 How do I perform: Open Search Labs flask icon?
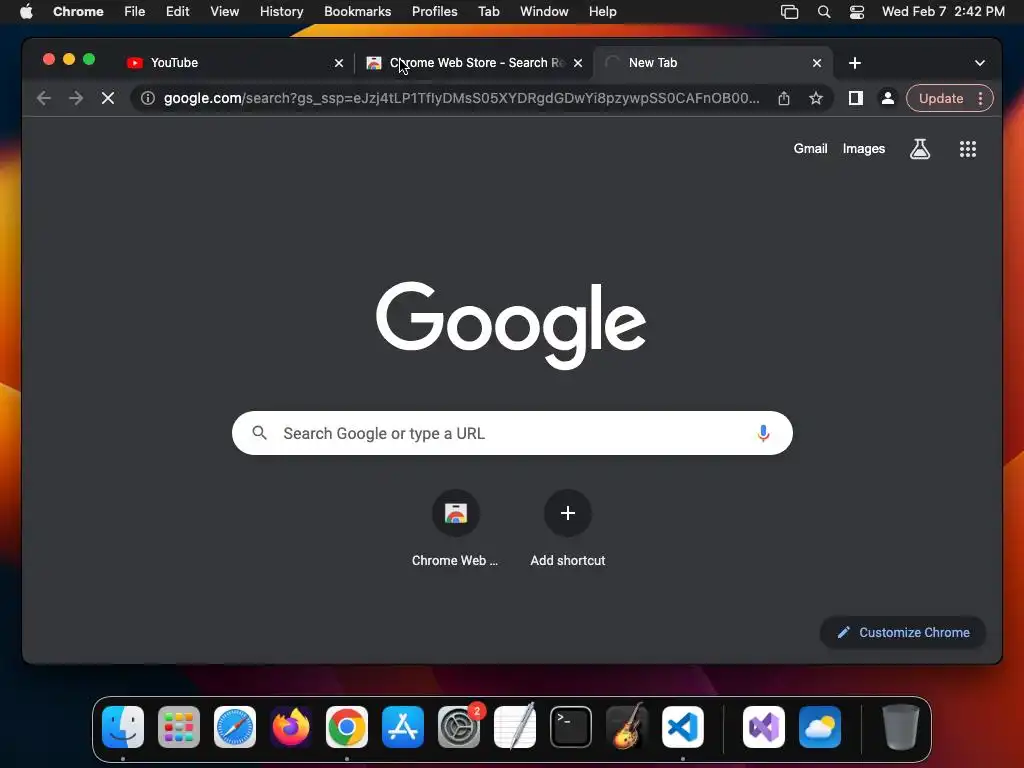click(x=920, y=149)
